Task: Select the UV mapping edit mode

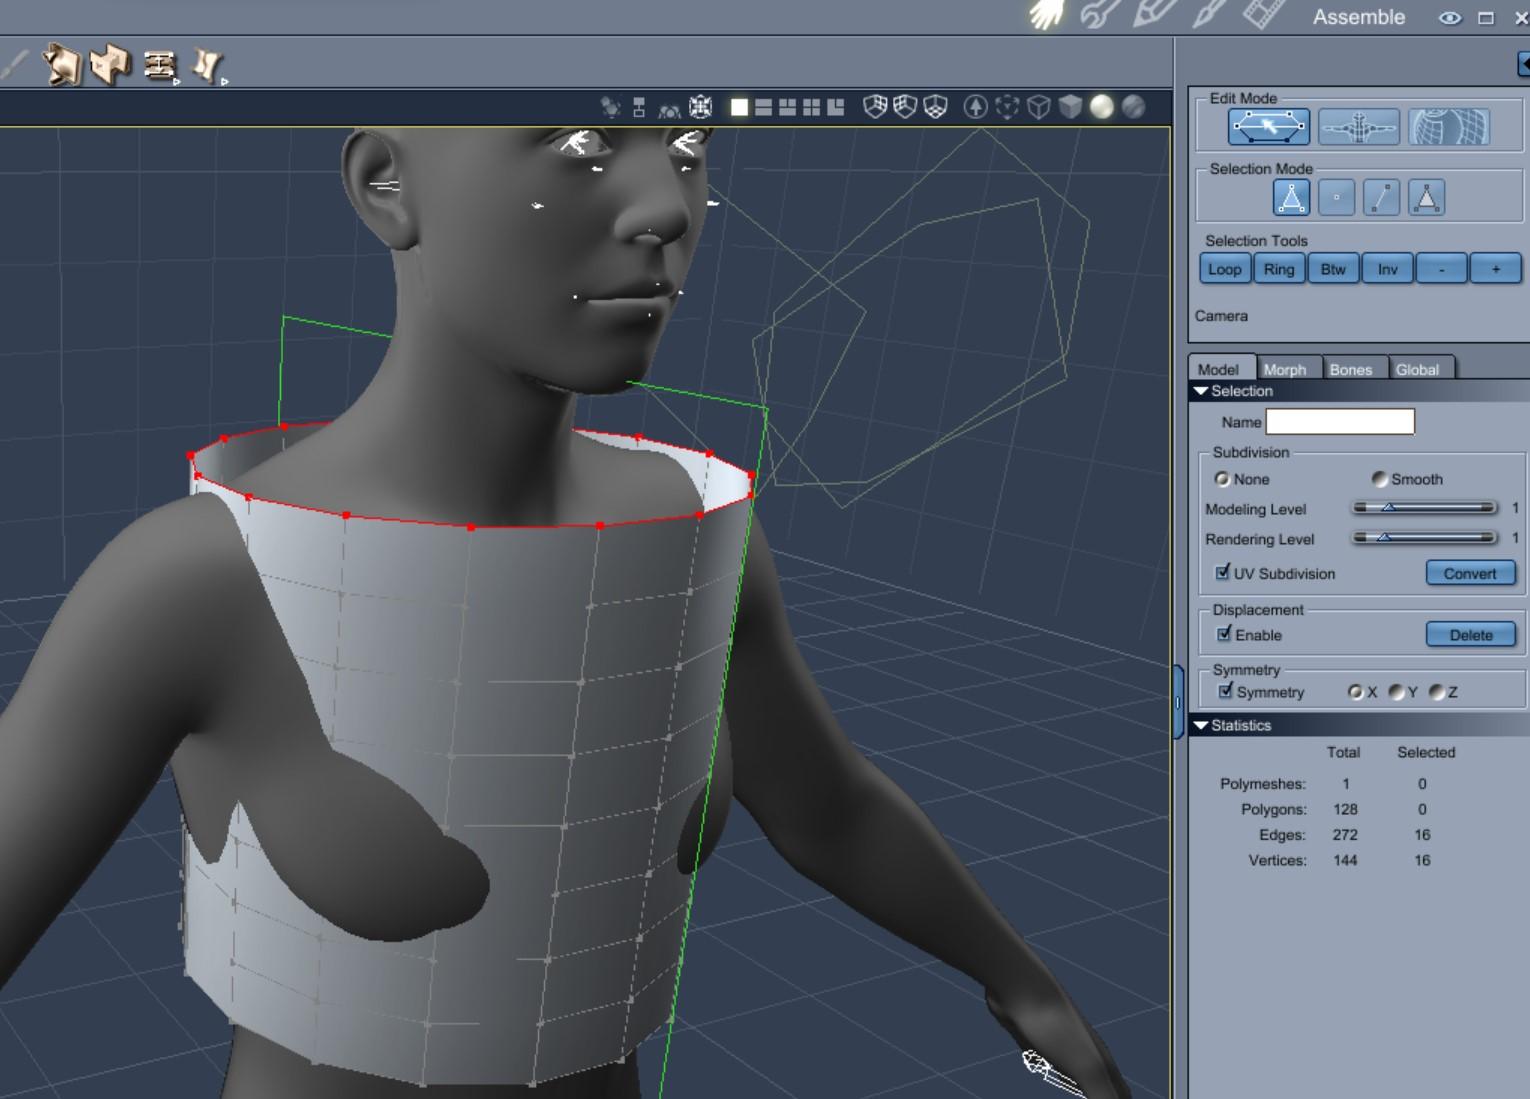Action: click(x=1449, y=127)
